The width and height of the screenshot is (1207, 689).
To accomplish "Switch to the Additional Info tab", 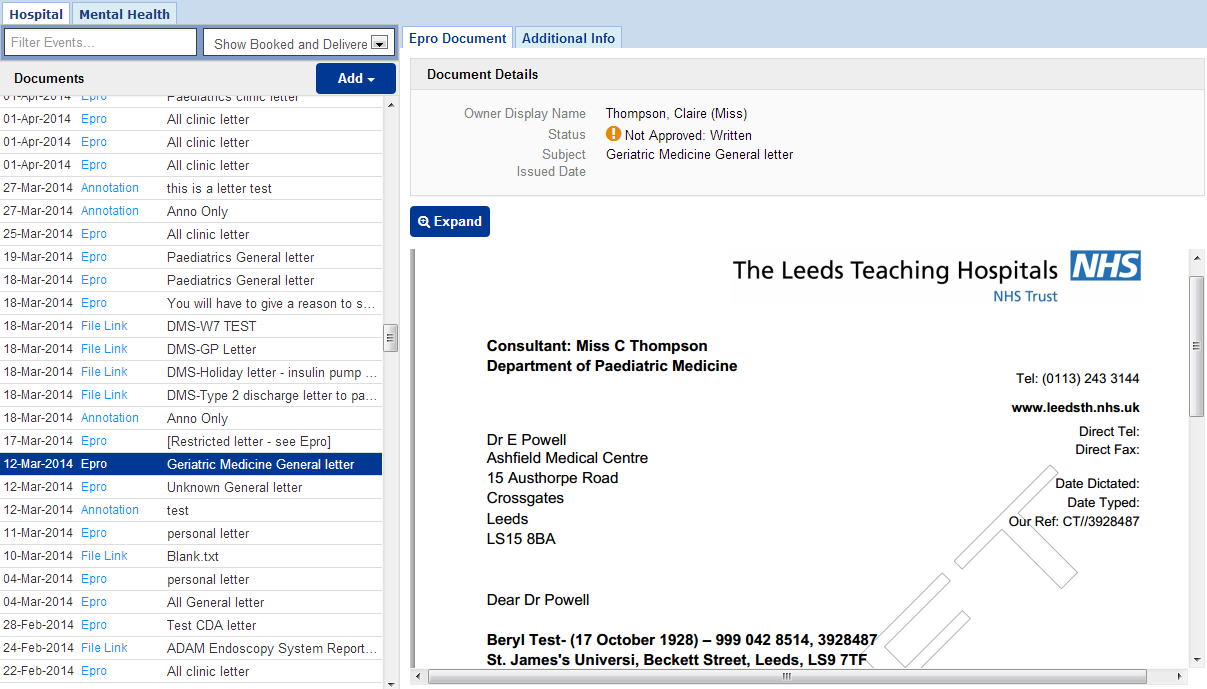I will pos(568,38).
